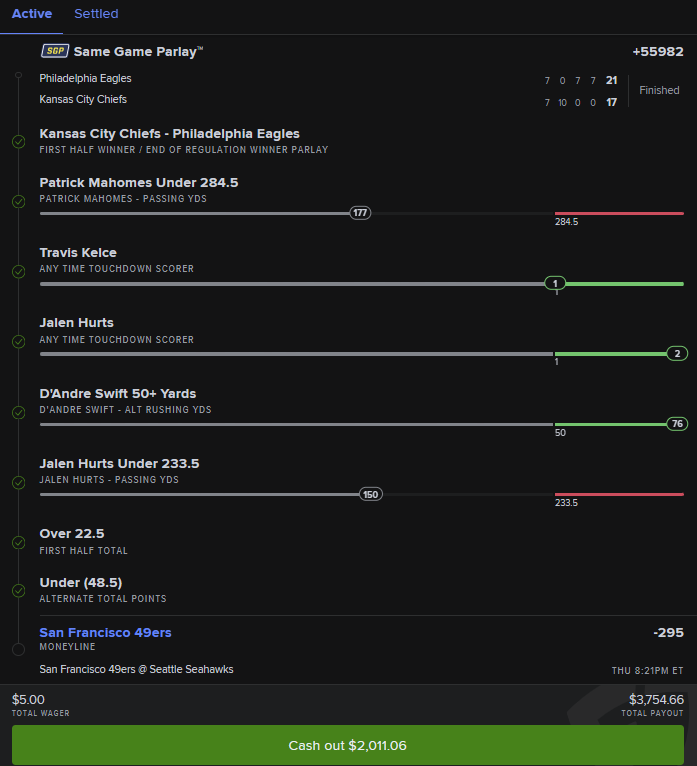Click the check icon next to D'Andre Swift
The image size is (697, 766).
tap(19, 412)
